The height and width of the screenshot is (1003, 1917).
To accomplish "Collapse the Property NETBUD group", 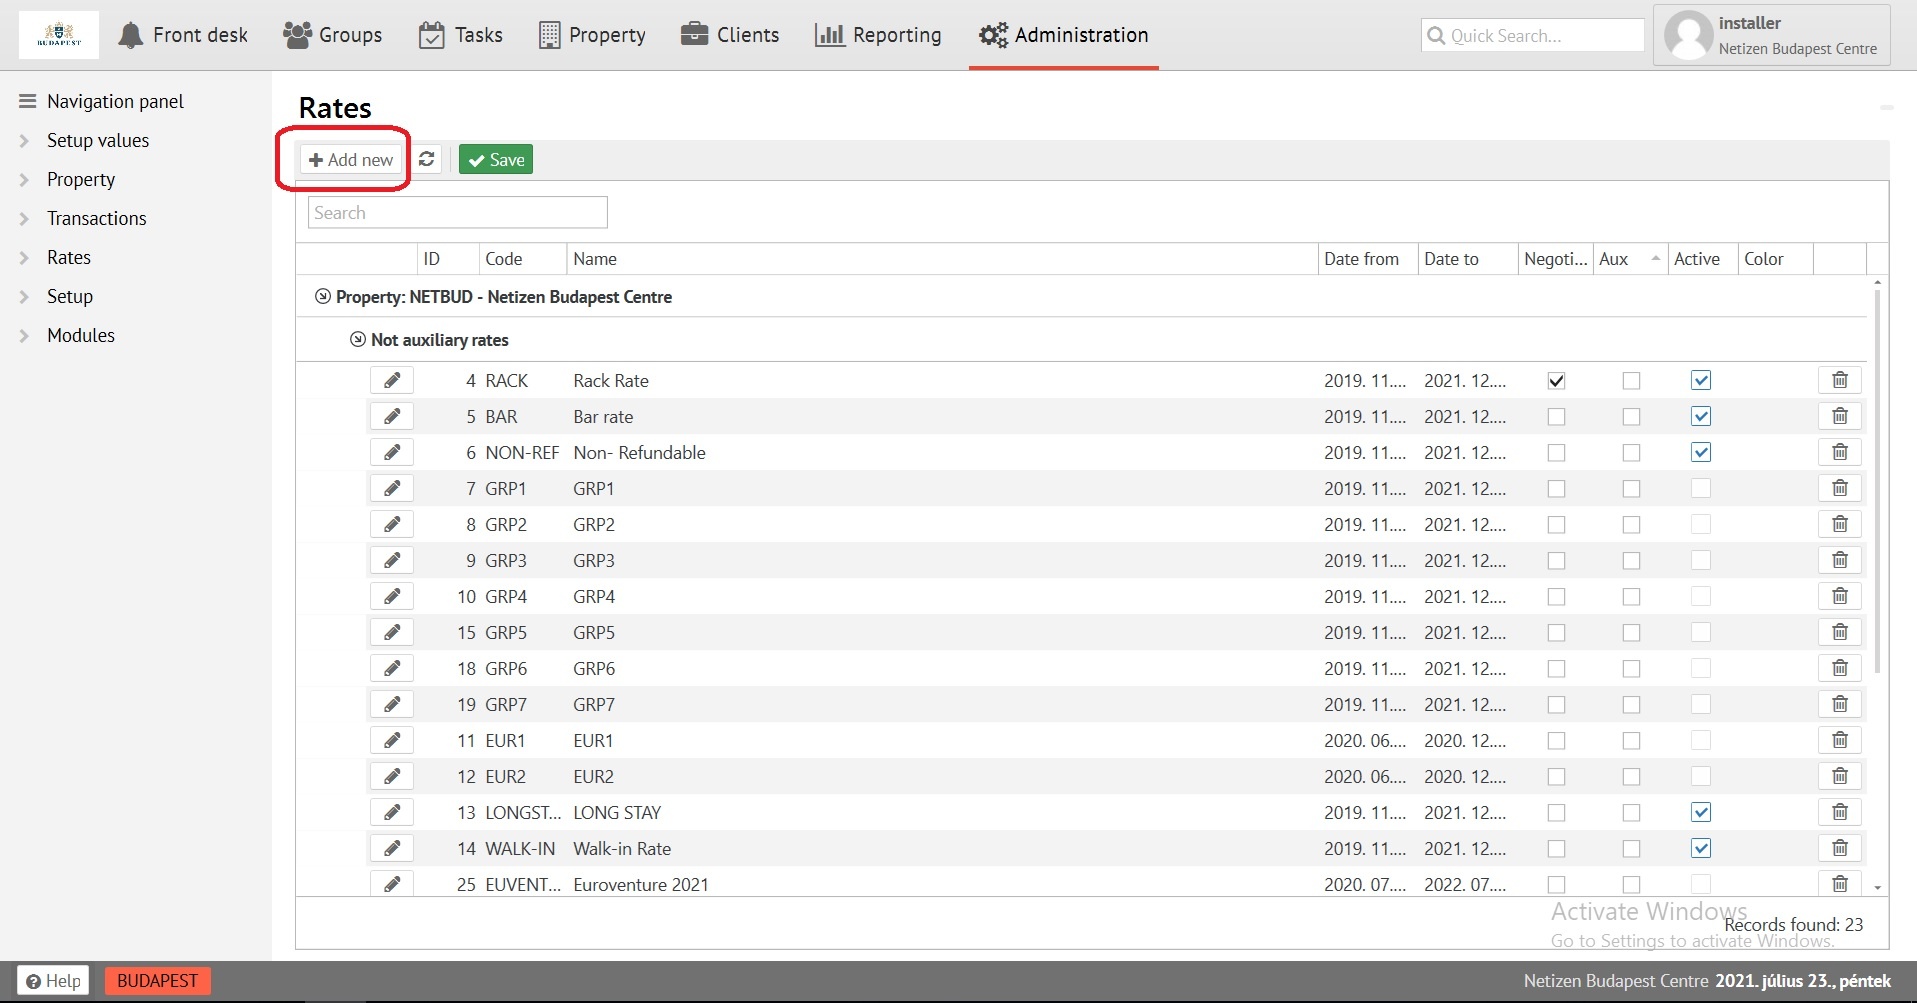I will [x=322, y=297].
